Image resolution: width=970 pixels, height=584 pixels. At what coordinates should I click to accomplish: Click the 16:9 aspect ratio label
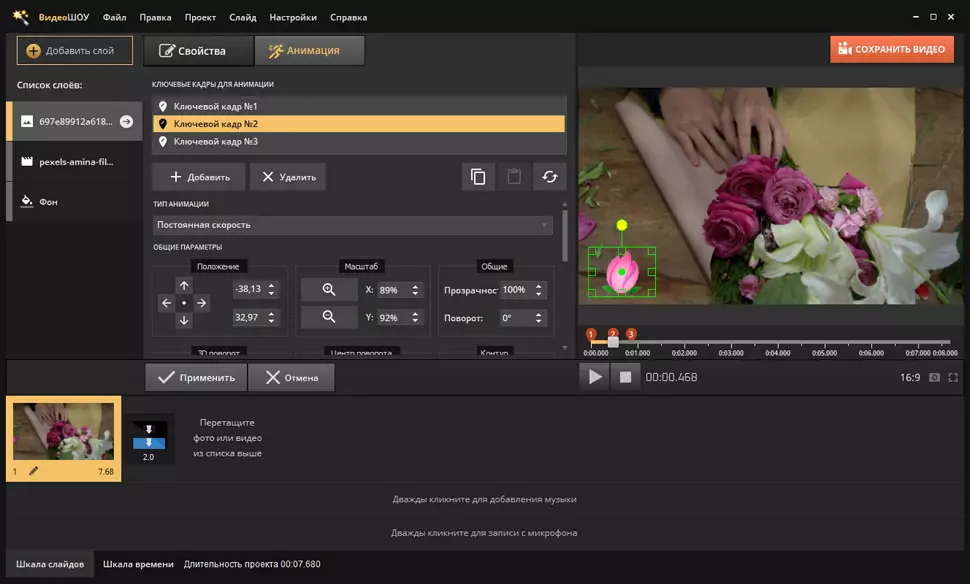coord(910,377)
